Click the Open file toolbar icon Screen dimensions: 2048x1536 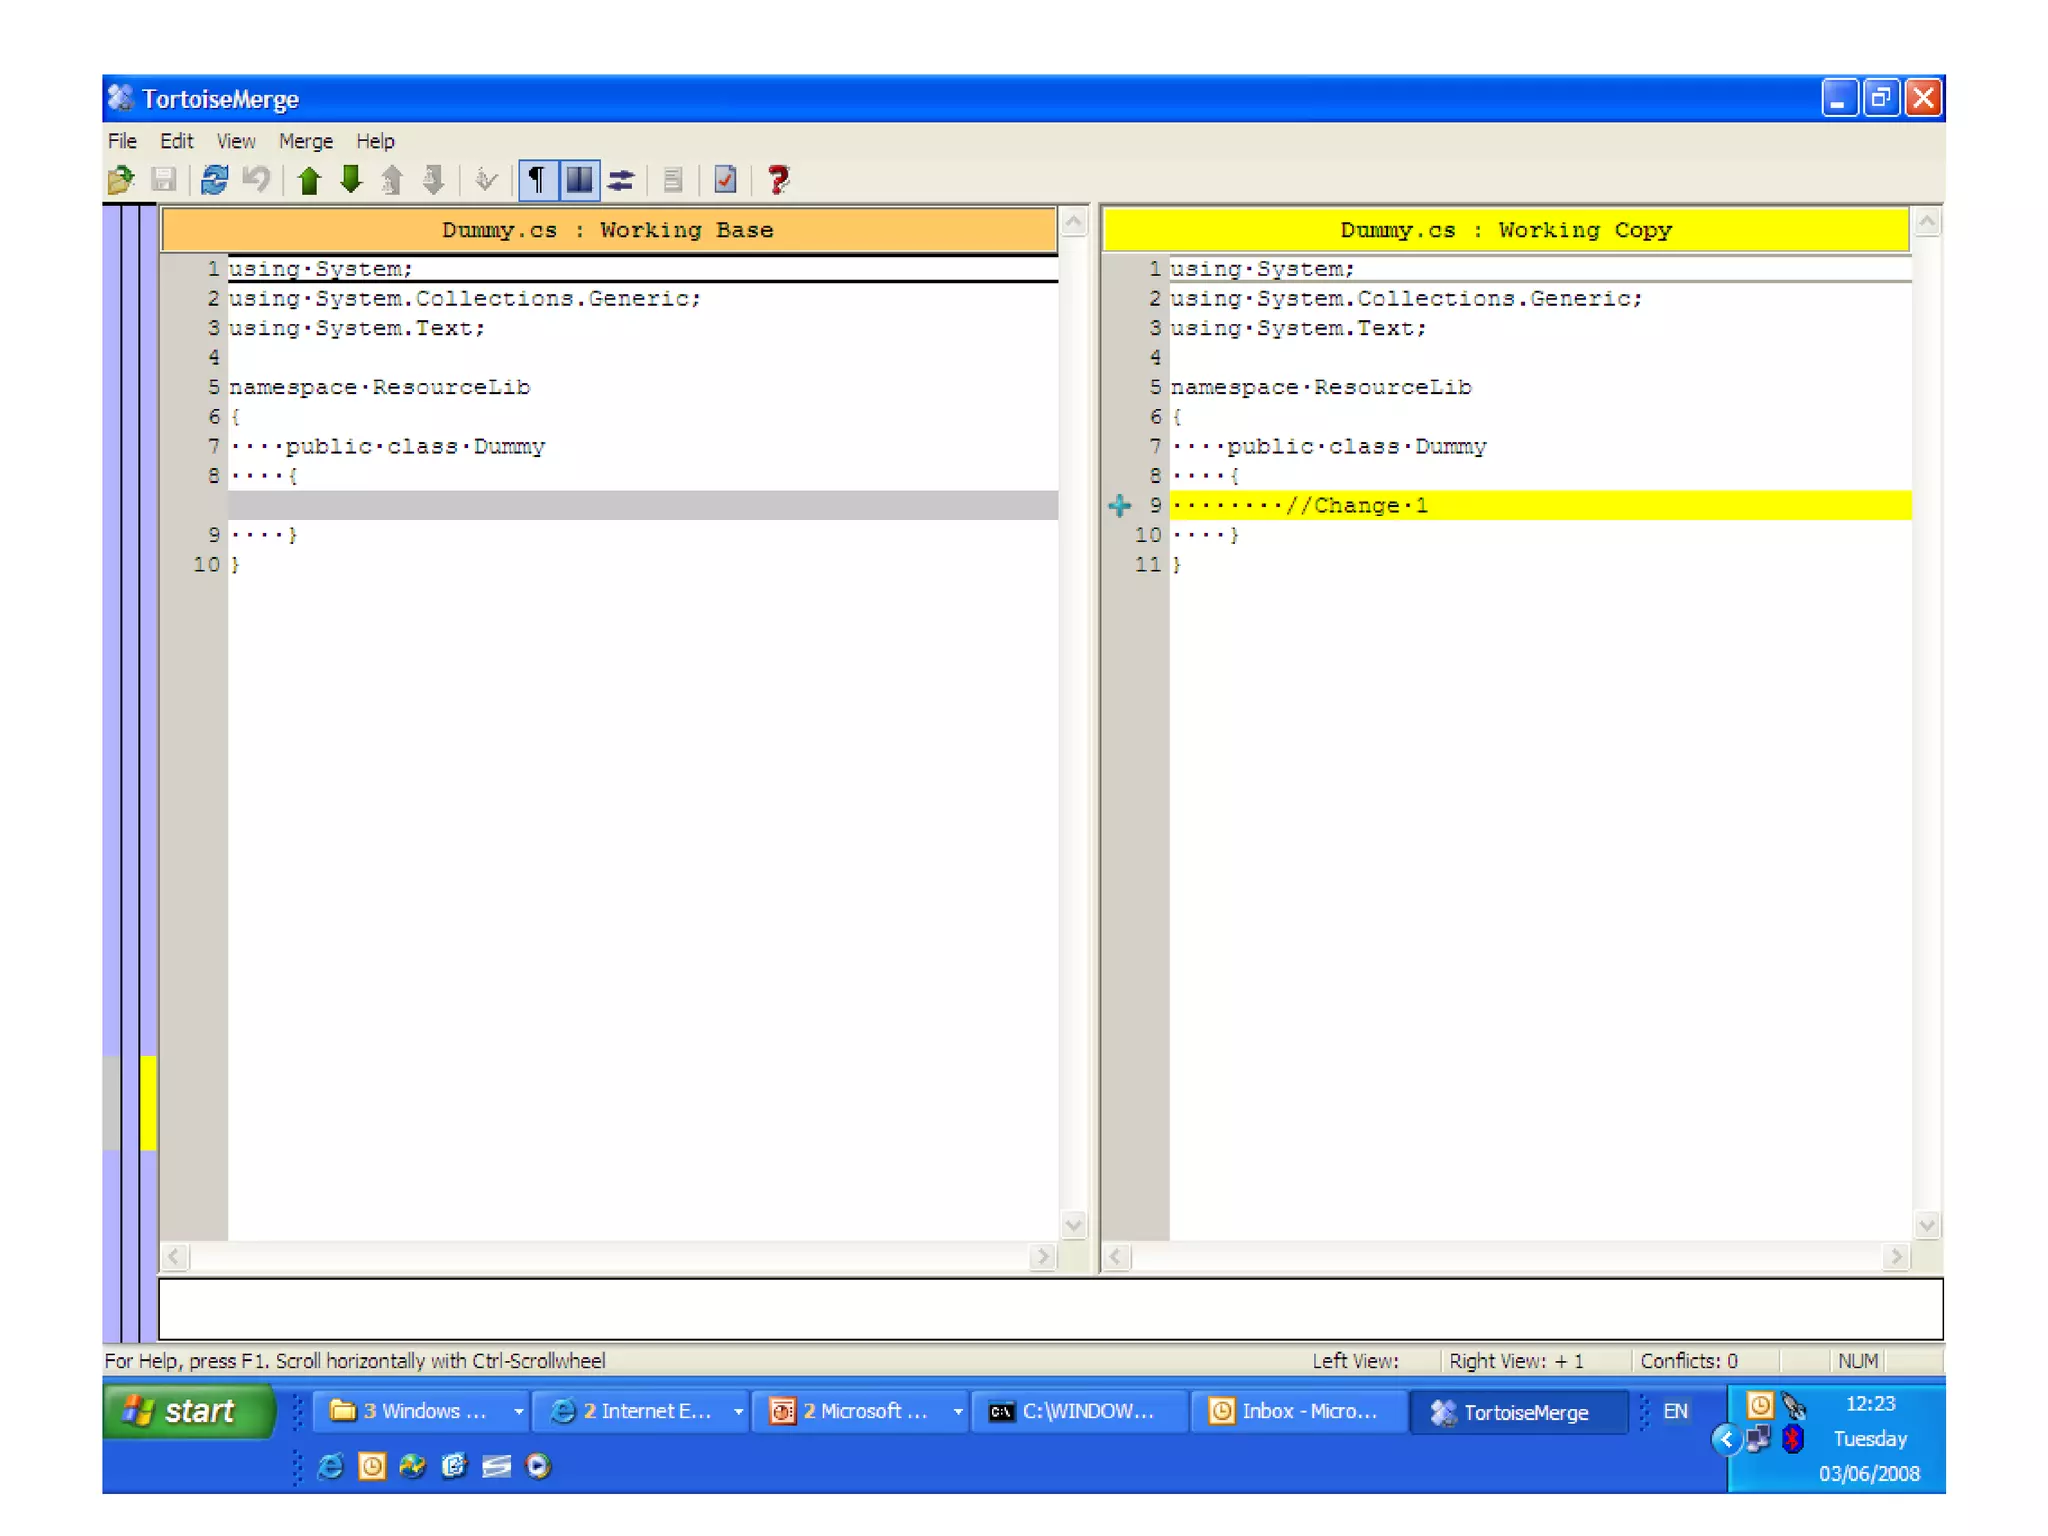pyautogui.click(x=120, y=180)
